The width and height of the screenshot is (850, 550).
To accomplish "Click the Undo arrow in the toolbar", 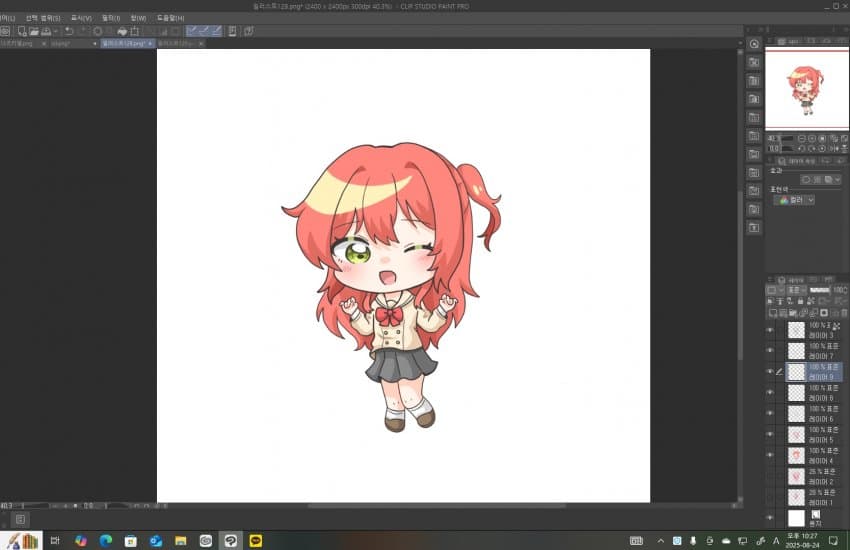I will [x=69, y=31].
